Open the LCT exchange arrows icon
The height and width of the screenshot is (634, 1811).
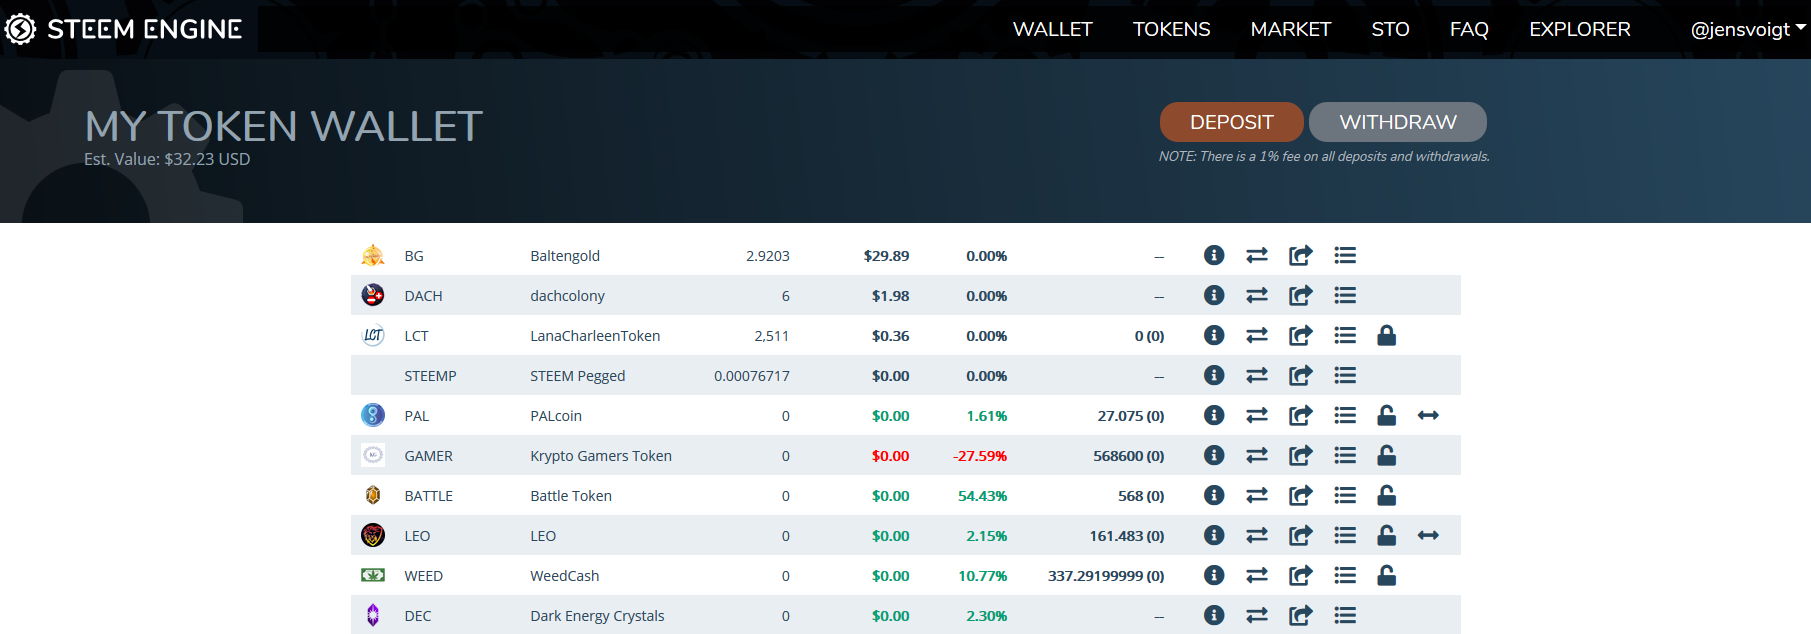click(1257, 335)
